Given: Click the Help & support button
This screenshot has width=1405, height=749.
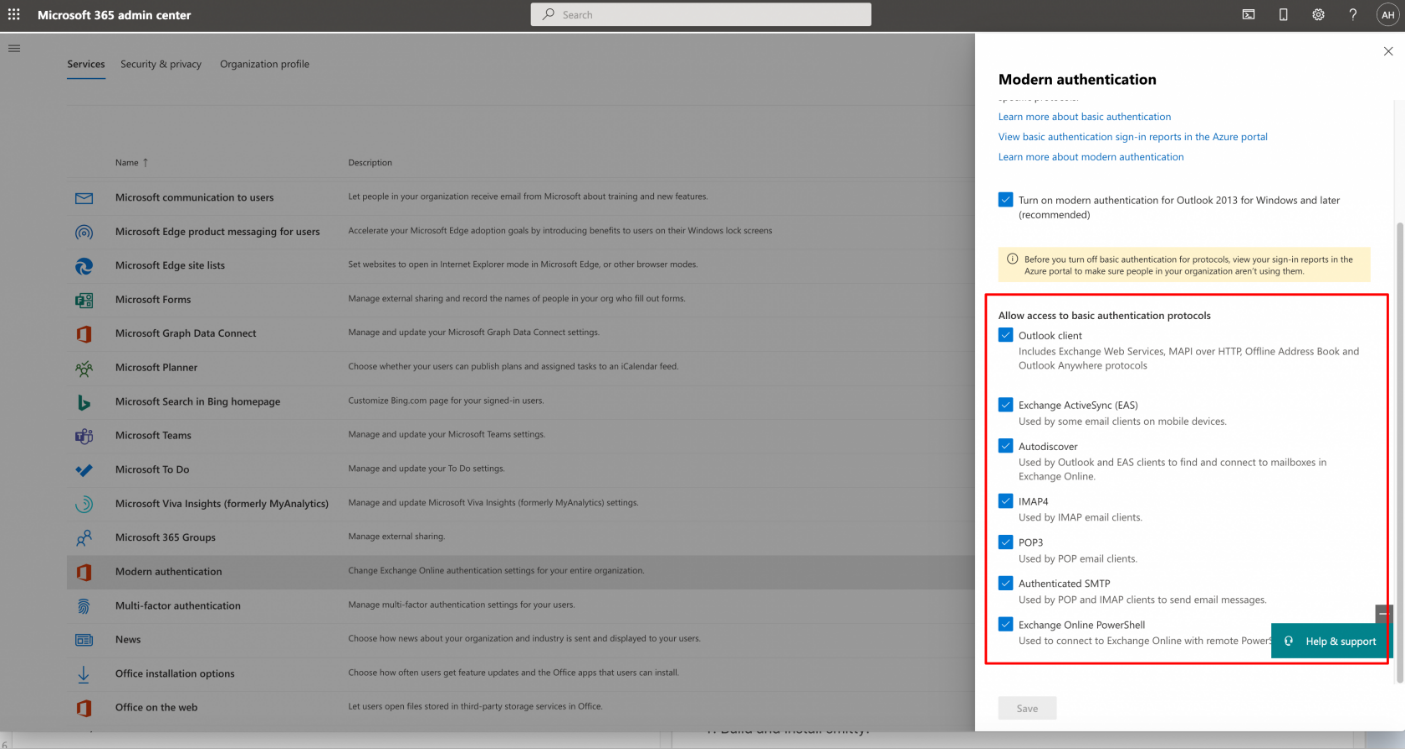Looking at the screenshot, I should 1330,641.
